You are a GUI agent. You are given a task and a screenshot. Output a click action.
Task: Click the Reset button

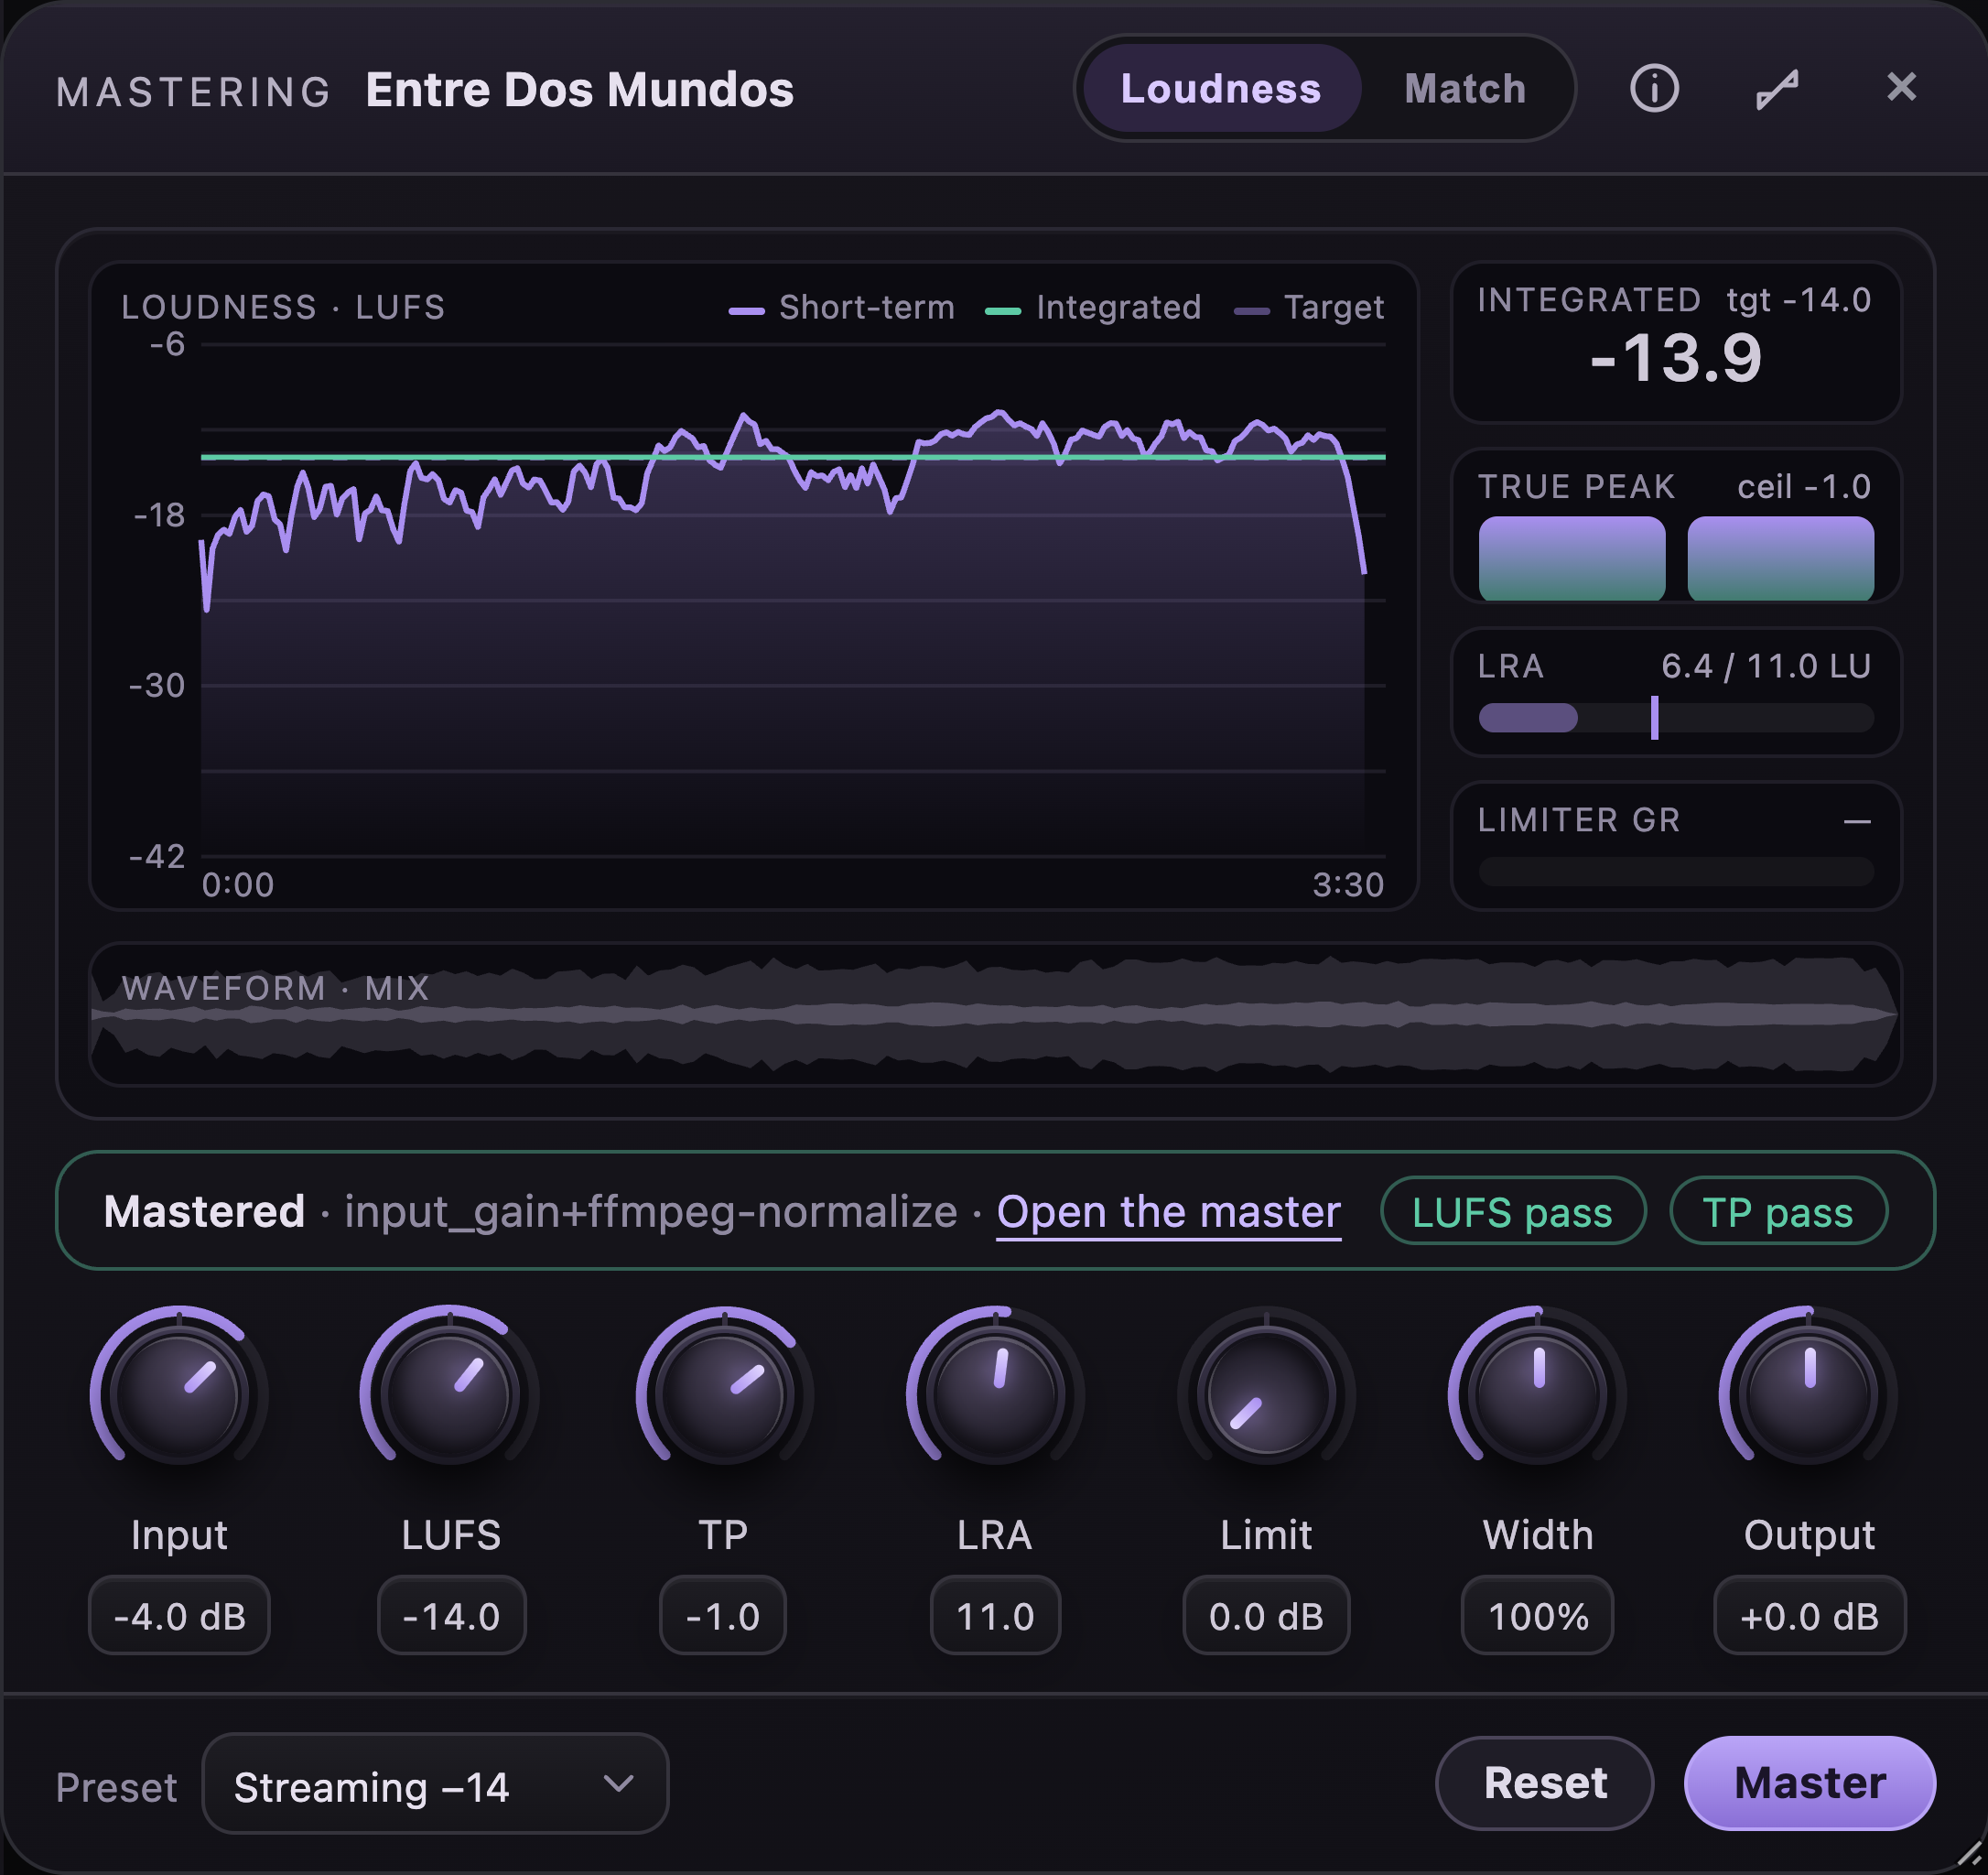click(1544, 1783)
